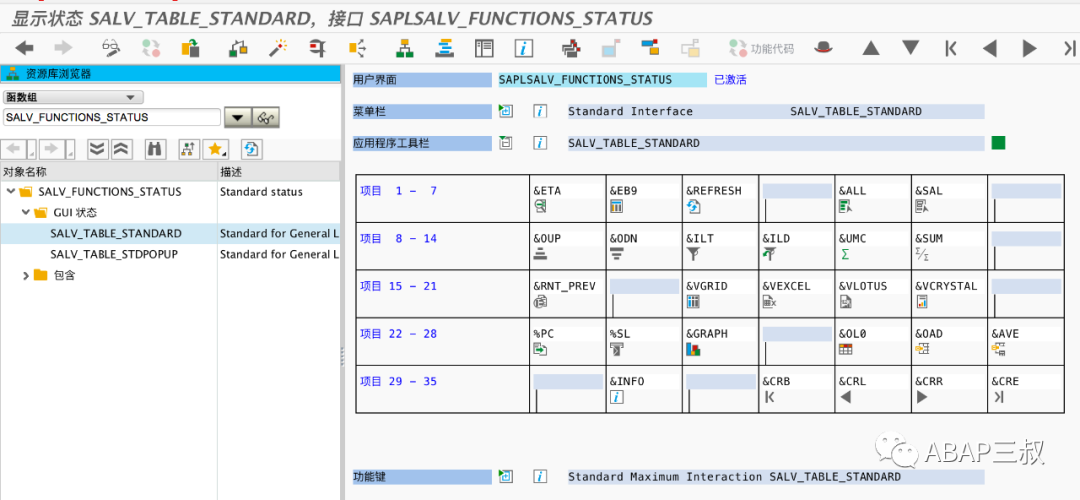Click the 项目 22 - 28 row label
Screen dimensions: 1080x500
pos(398,333)
